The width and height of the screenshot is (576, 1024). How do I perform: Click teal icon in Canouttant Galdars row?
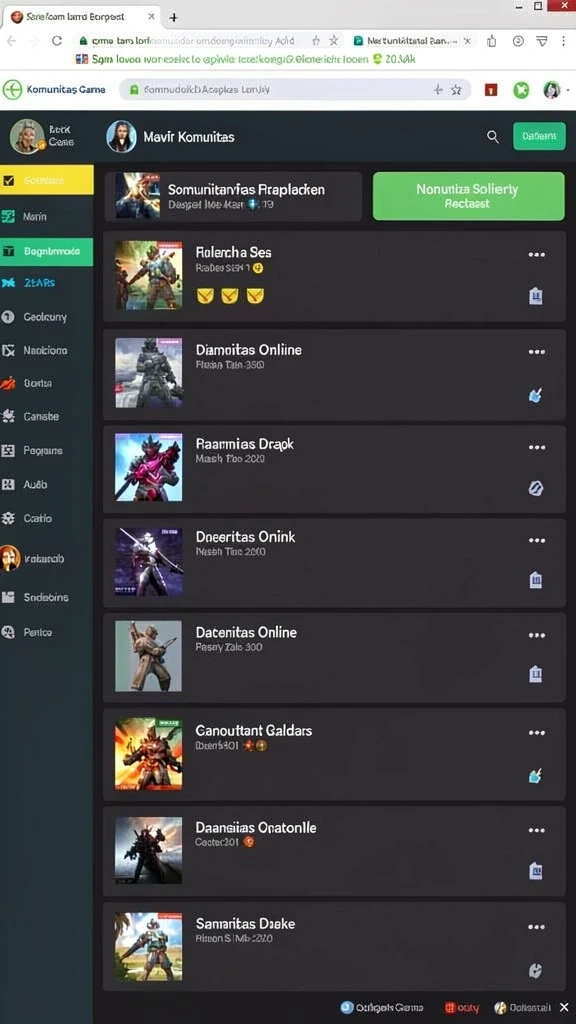pyautogui.click(x=536, y=776)
